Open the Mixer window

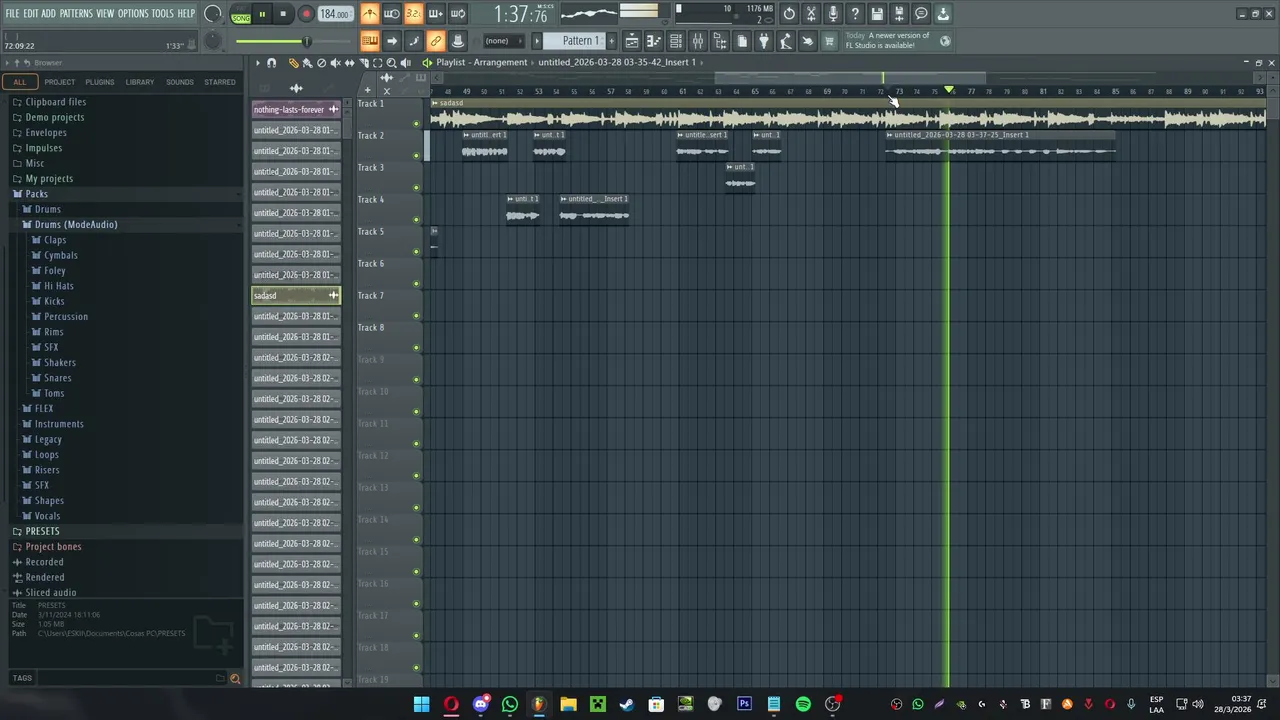(x=698, y=41)
